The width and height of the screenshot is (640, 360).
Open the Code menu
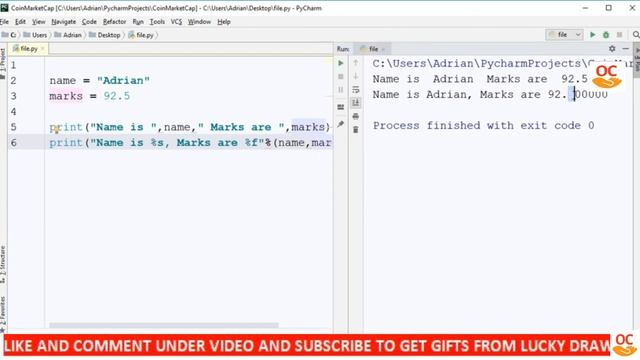pos(89,22)
